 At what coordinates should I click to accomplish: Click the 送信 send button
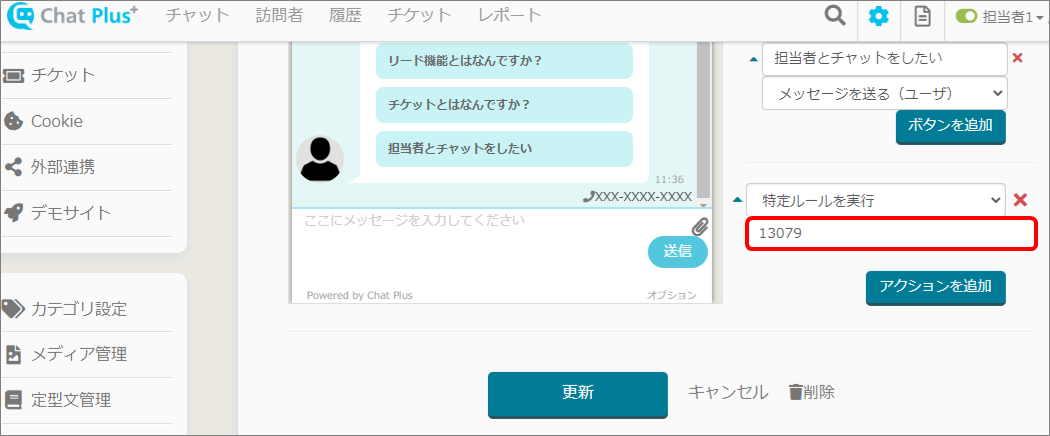tap(678, 252)
